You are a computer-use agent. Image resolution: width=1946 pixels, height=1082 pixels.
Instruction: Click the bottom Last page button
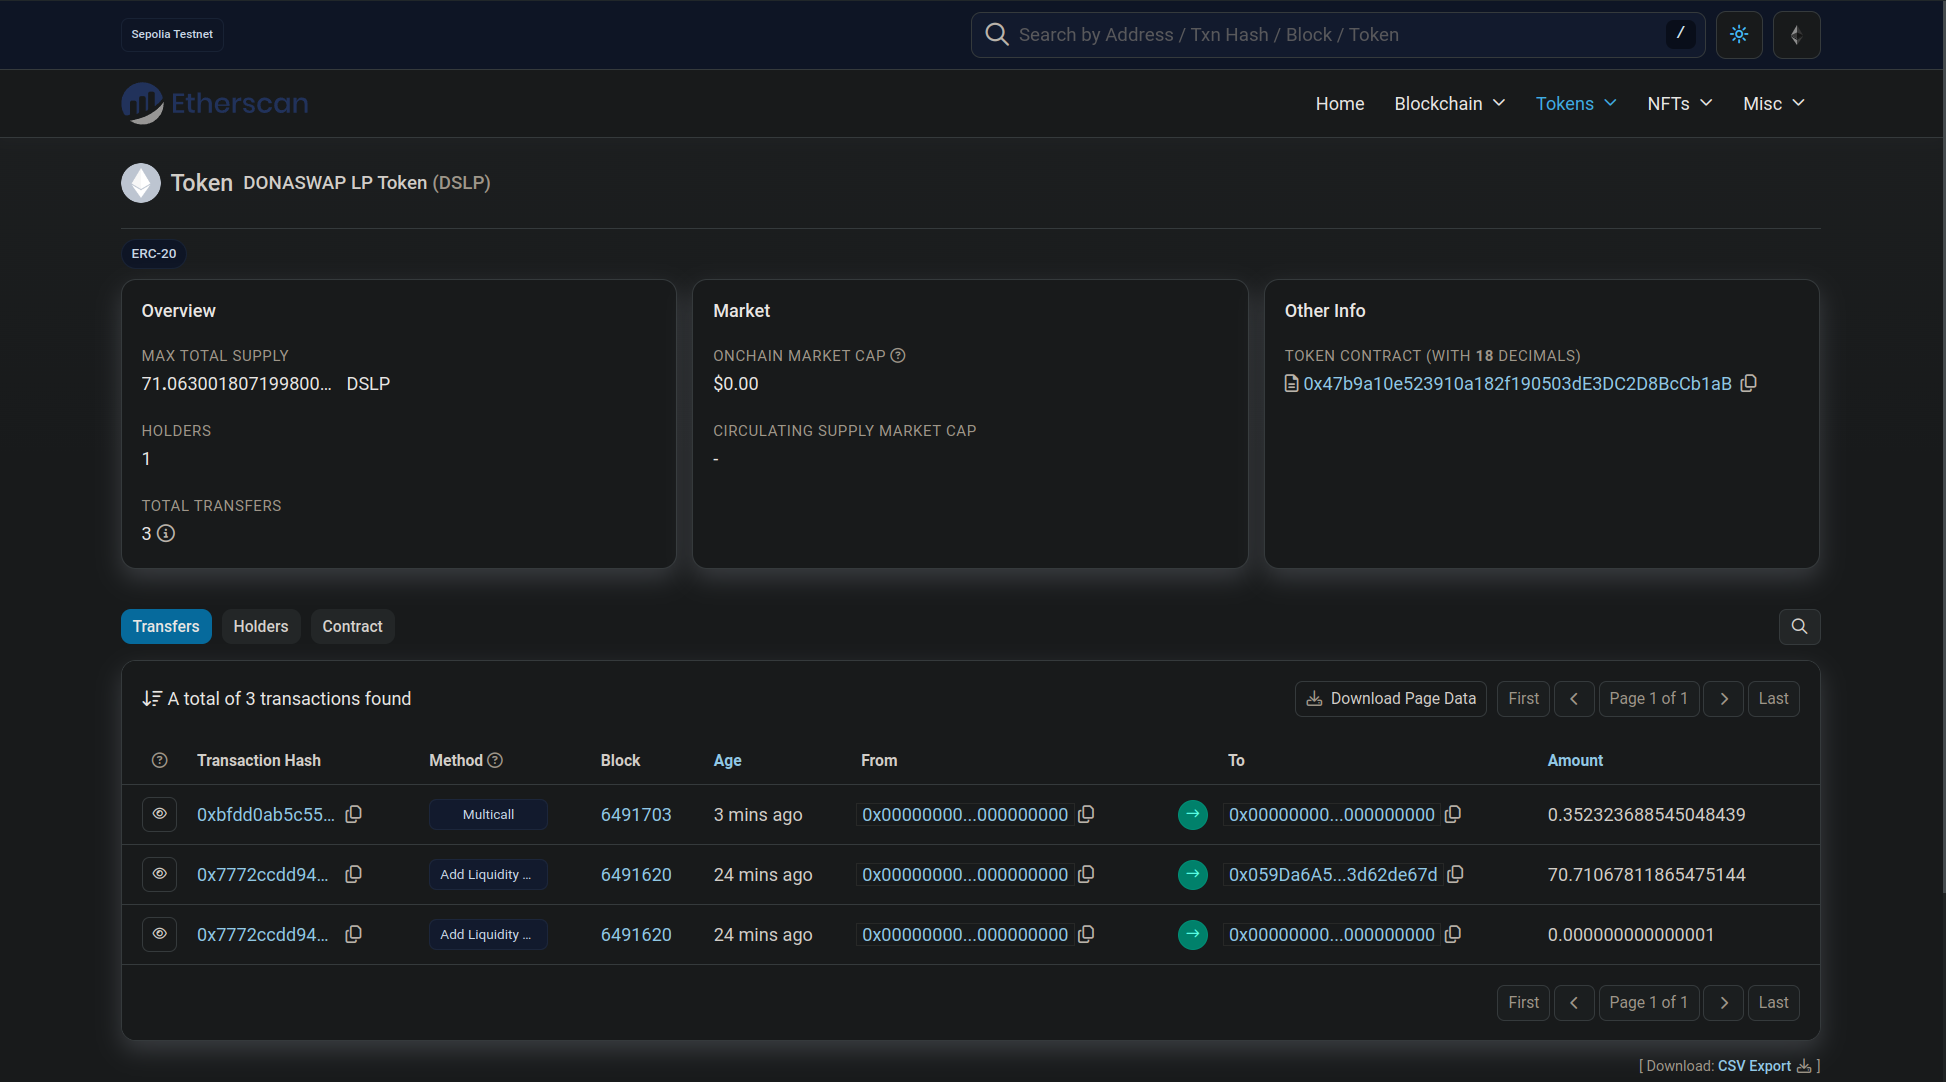point(1773,1003)
